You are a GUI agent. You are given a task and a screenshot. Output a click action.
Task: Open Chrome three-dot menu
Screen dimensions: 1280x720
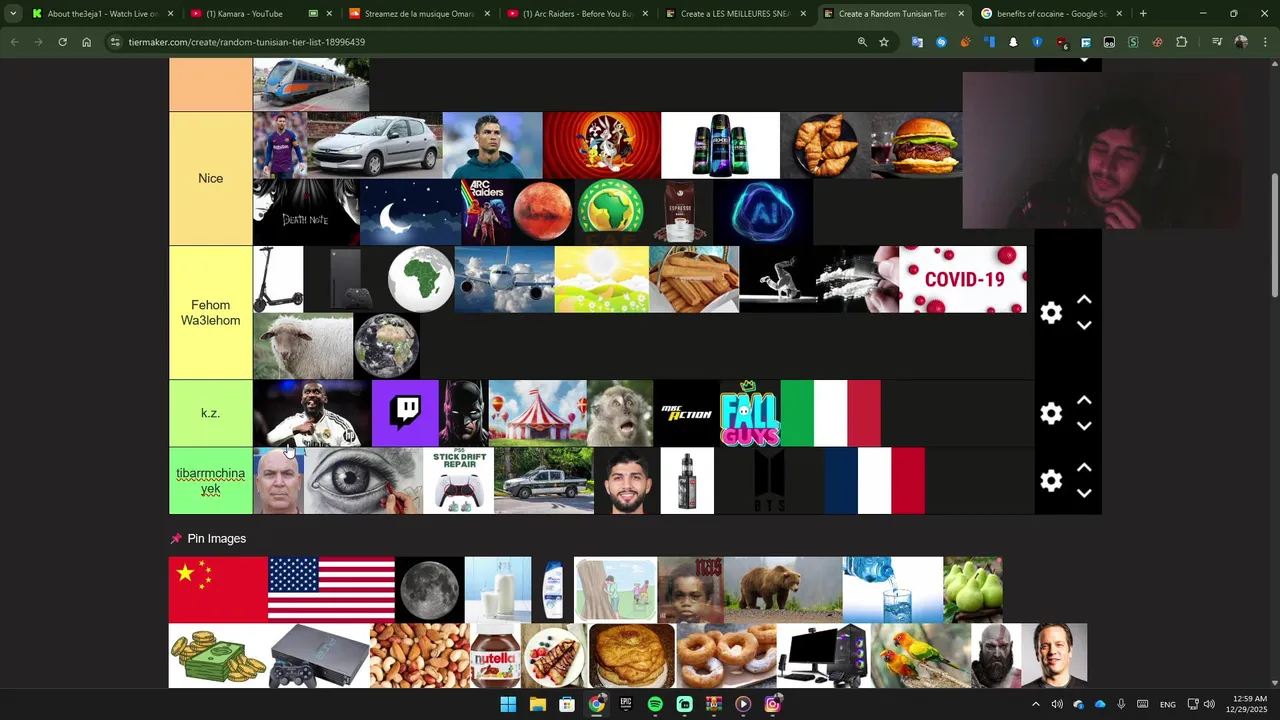(x=1263, y=42)
